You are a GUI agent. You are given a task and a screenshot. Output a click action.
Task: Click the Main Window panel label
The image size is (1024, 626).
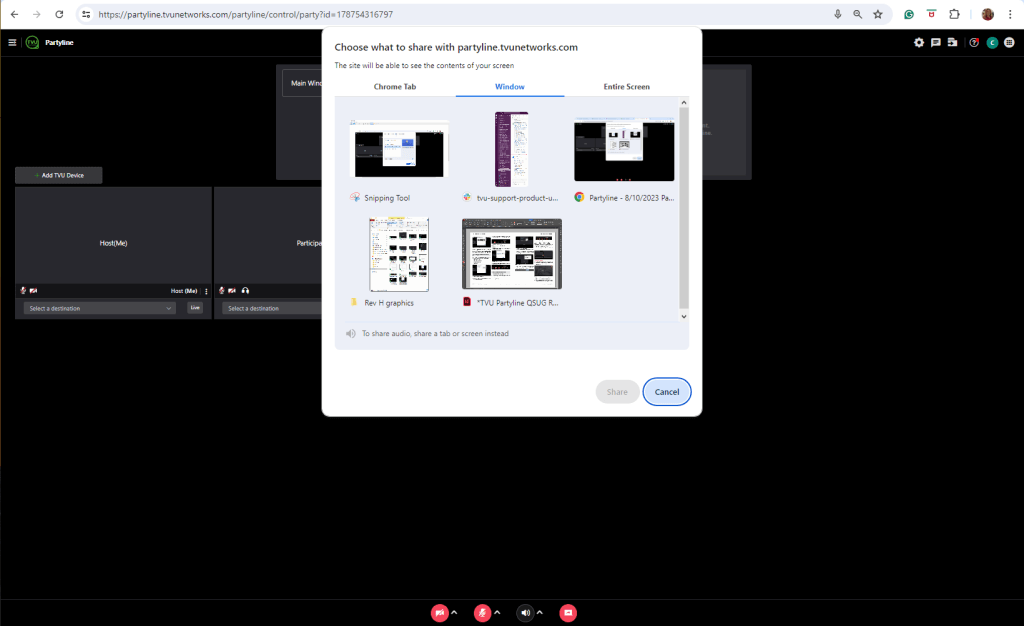click(x=306, y=84)
